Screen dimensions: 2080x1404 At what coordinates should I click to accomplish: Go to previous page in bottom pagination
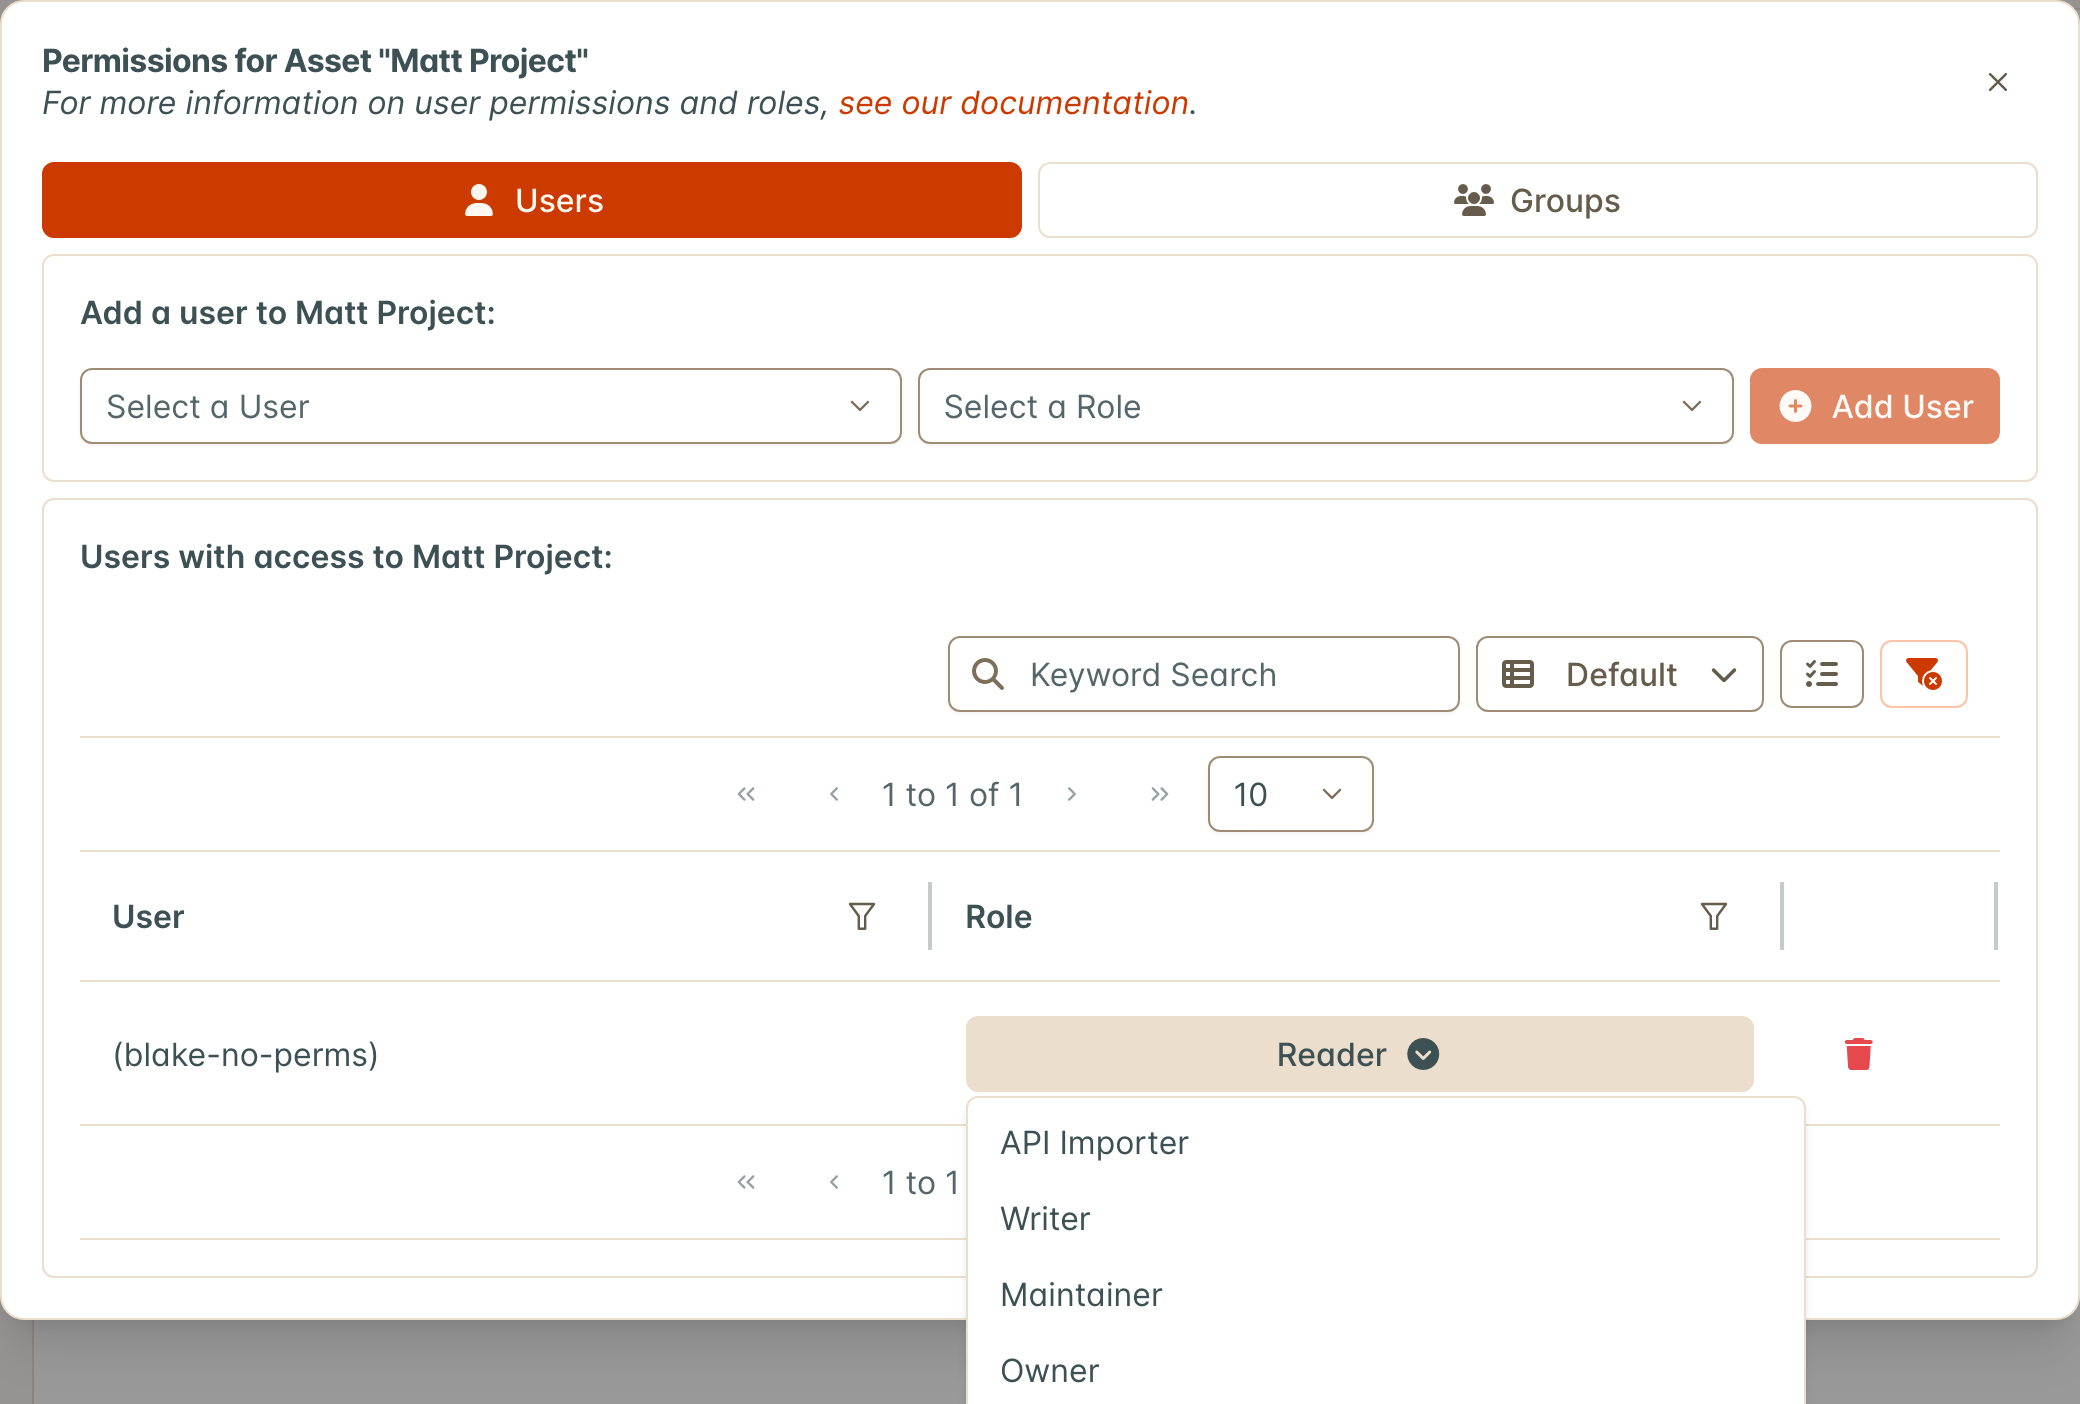tap(834, 1182)
